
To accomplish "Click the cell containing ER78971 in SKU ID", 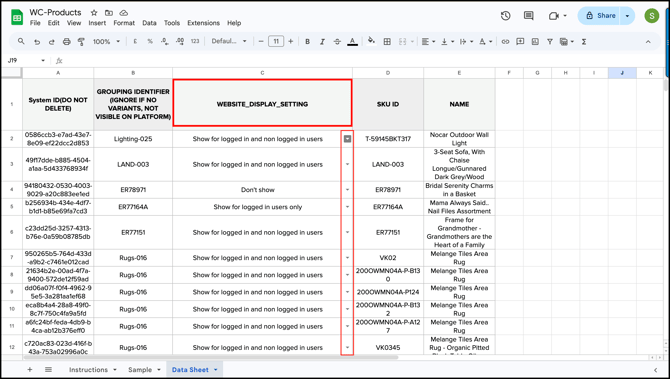I will coord(388,190).
